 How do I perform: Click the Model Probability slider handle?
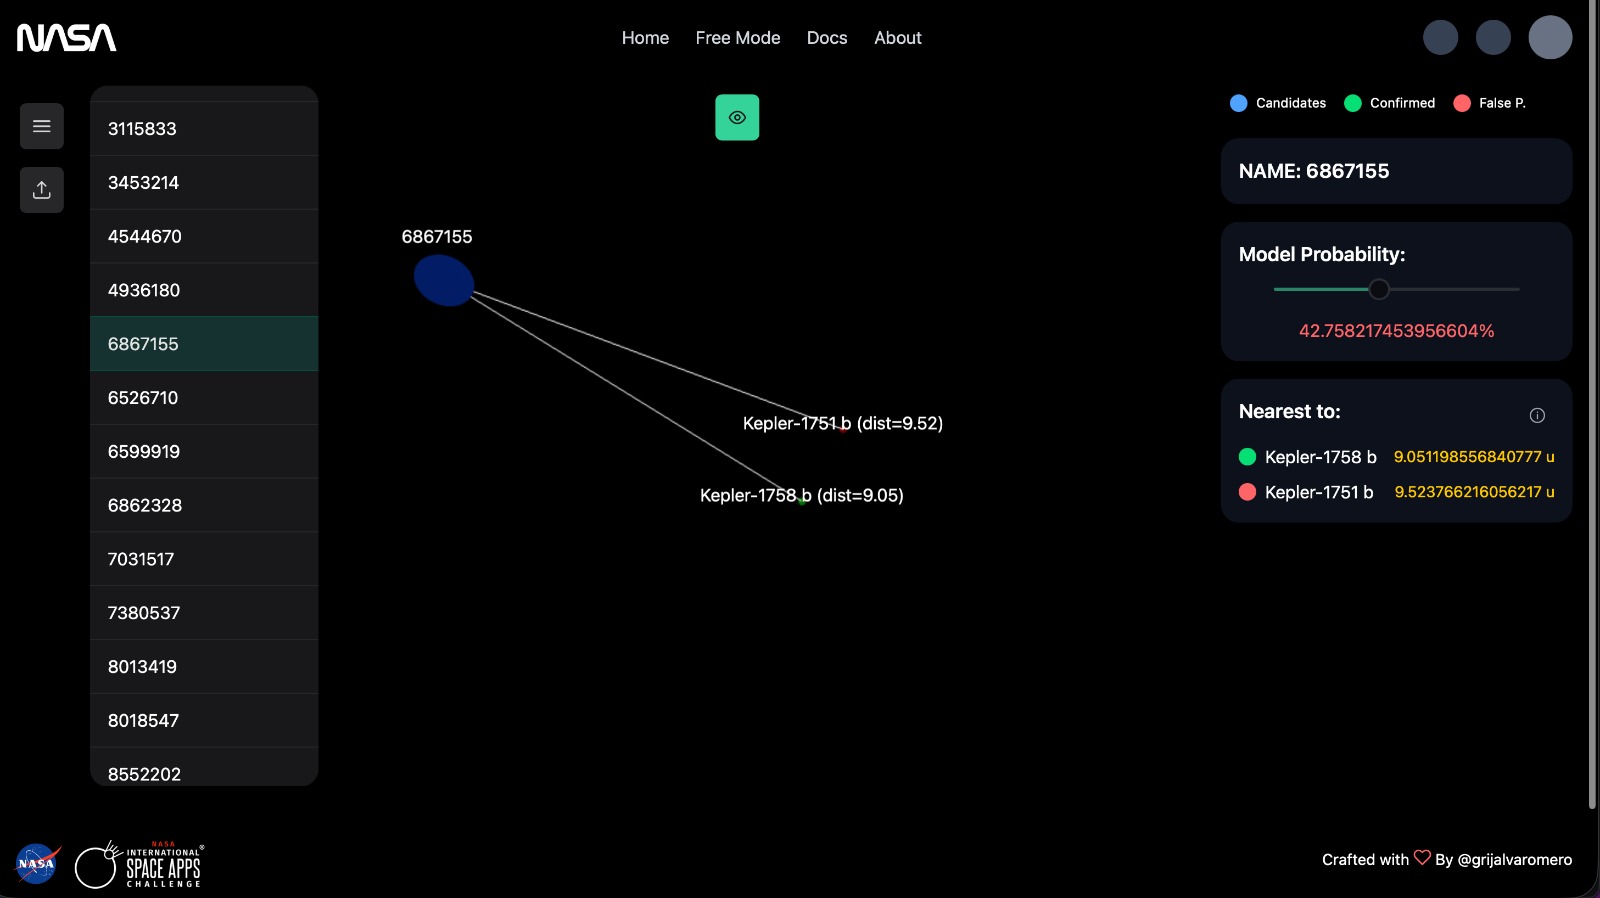coord(1379,289)
